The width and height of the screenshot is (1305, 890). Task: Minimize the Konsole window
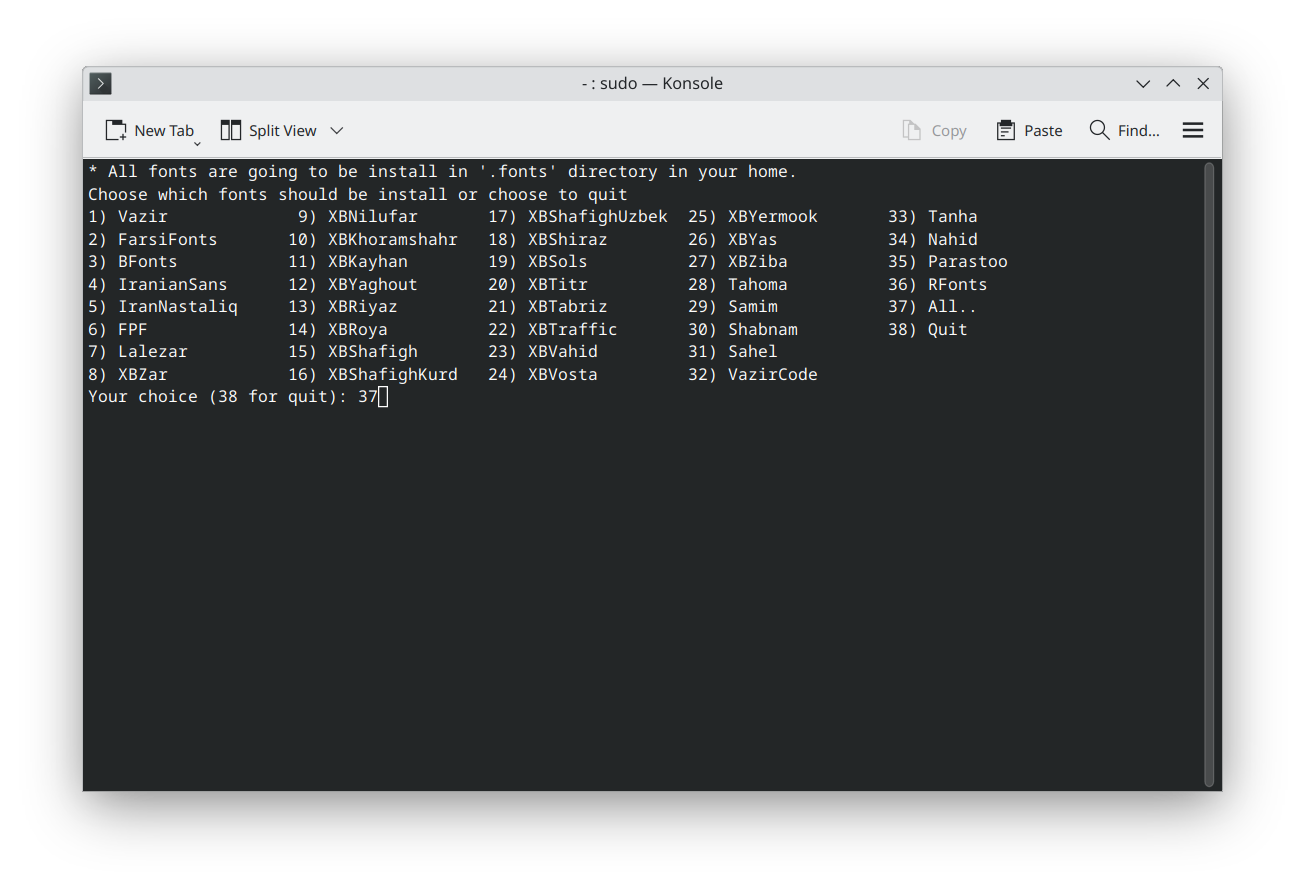pos(1143,84)
